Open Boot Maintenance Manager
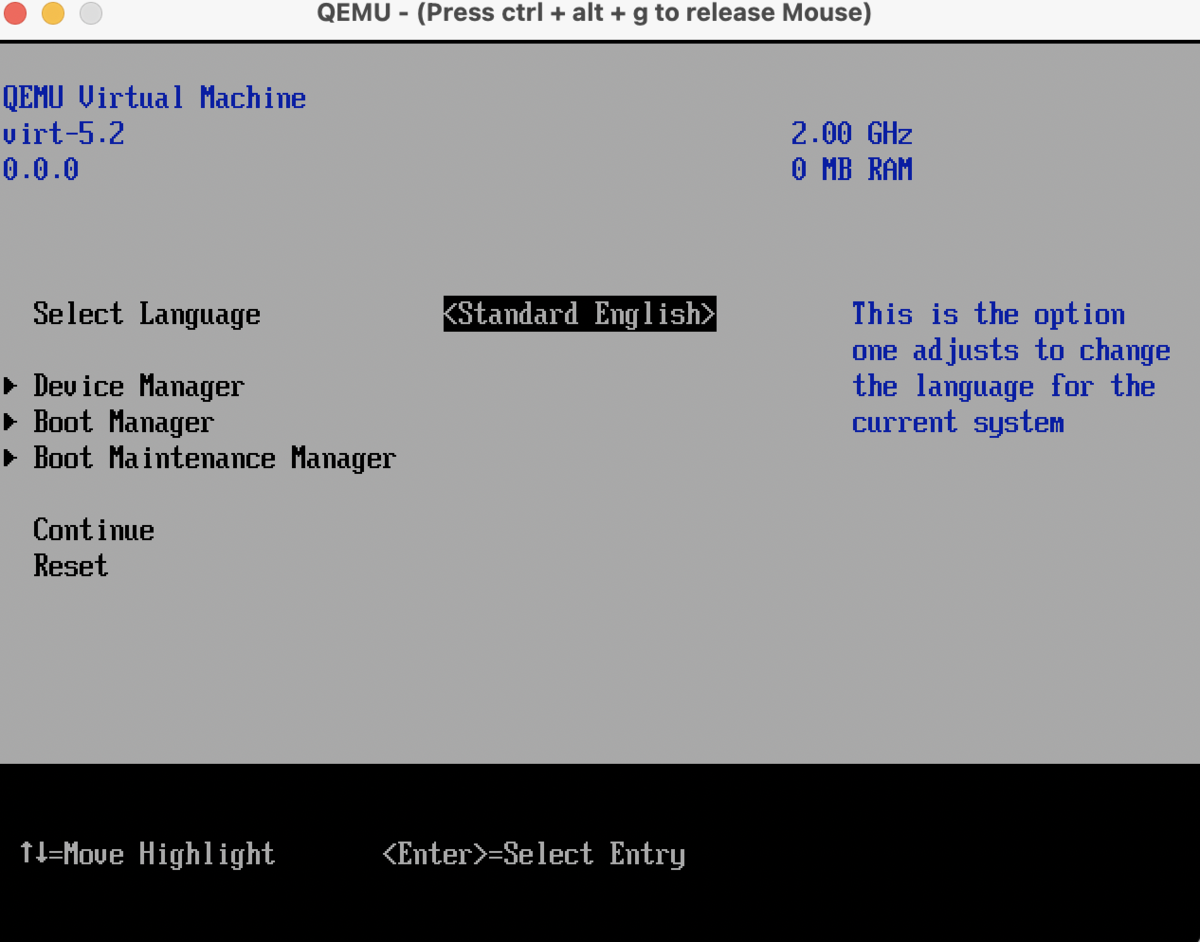The image size is (1200, 942). [x=214, y=458]
